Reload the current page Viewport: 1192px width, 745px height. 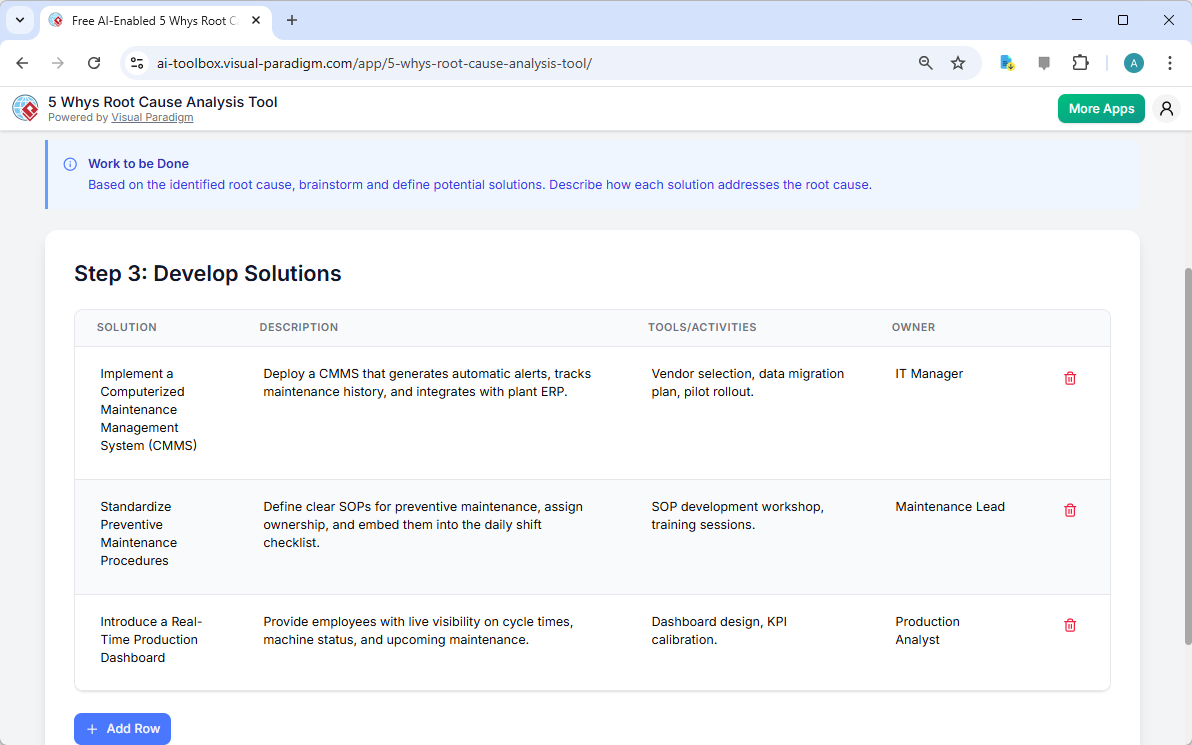(94, 62)
